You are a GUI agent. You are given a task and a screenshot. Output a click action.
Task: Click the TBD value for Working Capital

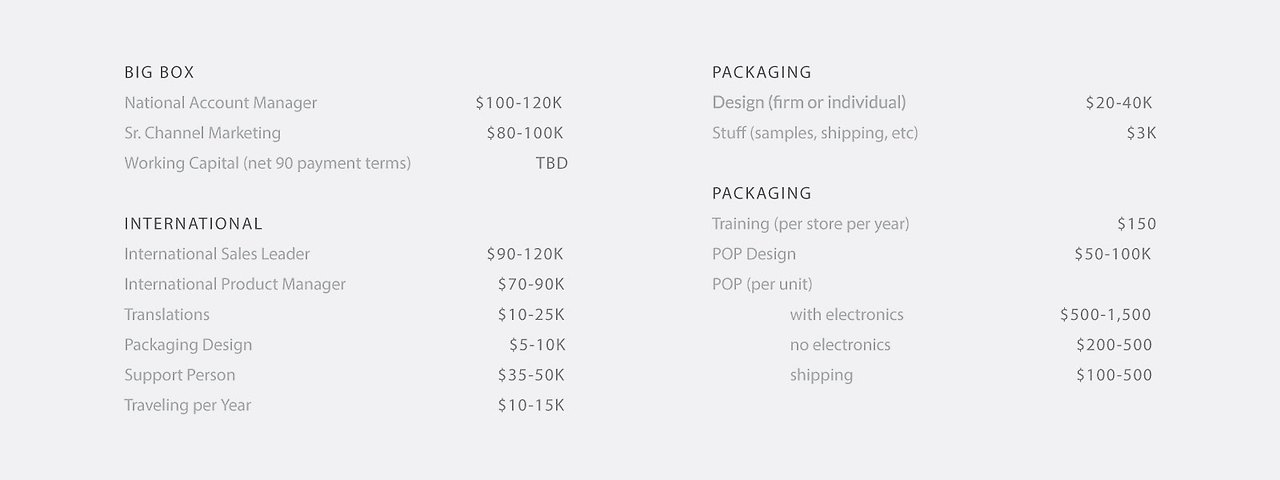point(552,163)
